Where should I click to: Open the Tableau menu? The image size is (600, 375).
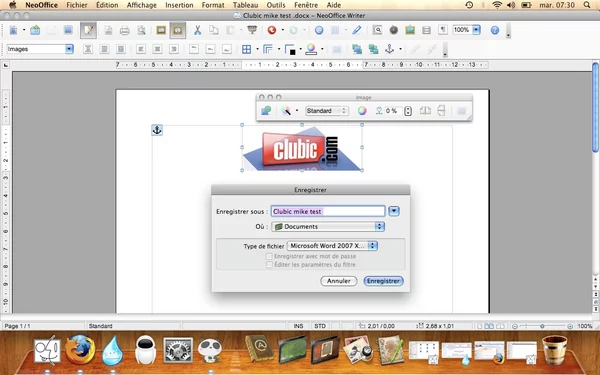[x=245, y=5]
